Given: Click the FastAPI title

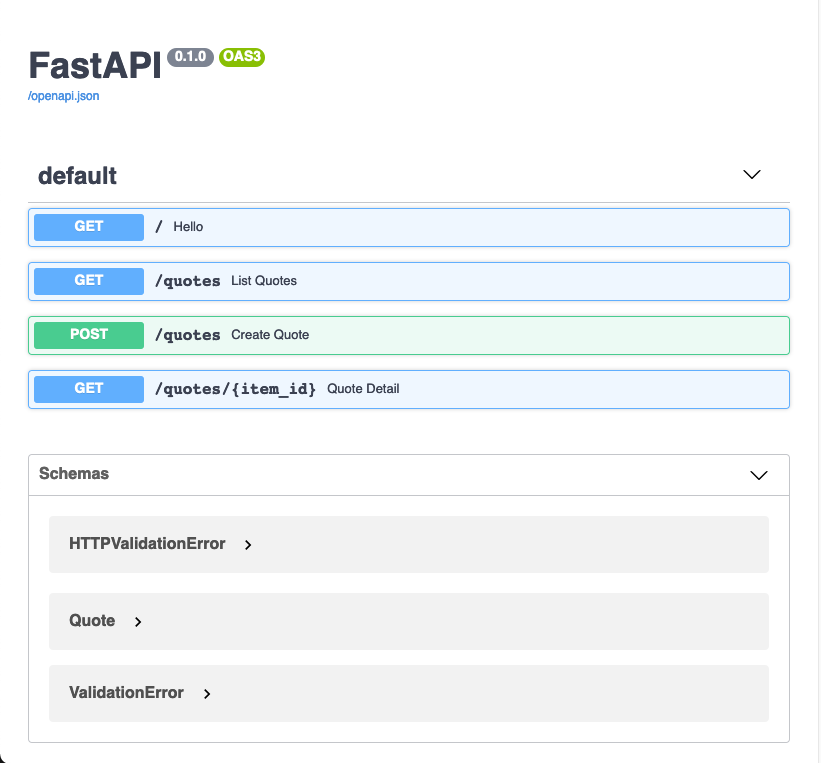Looking at the screenshot, I should pos(95,65).
